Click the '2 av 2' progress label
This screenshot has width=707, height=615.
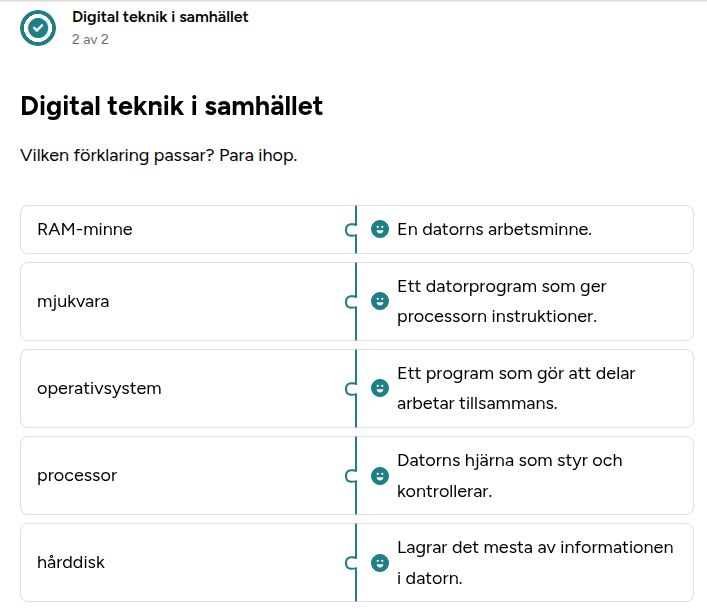point(90,40)
